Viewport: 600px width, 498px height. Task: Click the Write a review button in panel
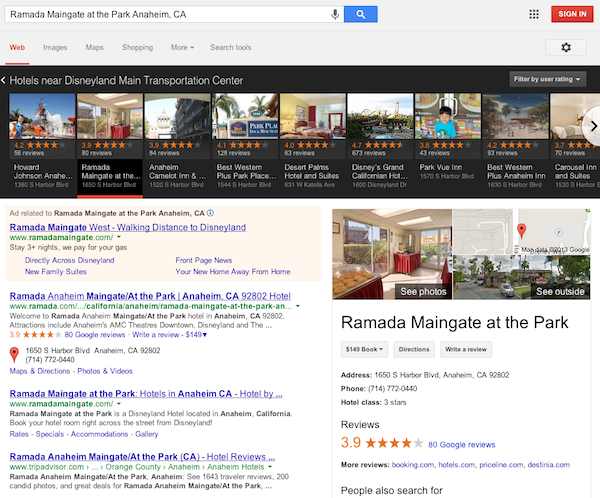[x=466, y=349]
